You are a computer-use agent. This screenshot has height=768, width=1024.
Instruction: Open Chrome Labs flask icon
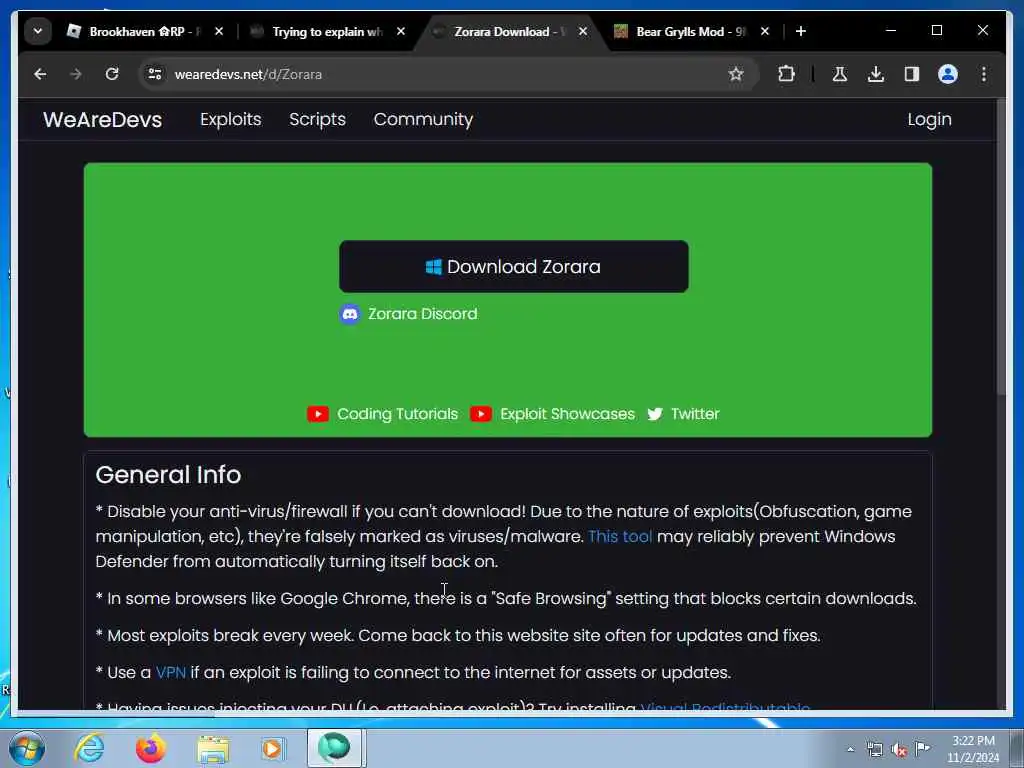click(x=840, y=74)
